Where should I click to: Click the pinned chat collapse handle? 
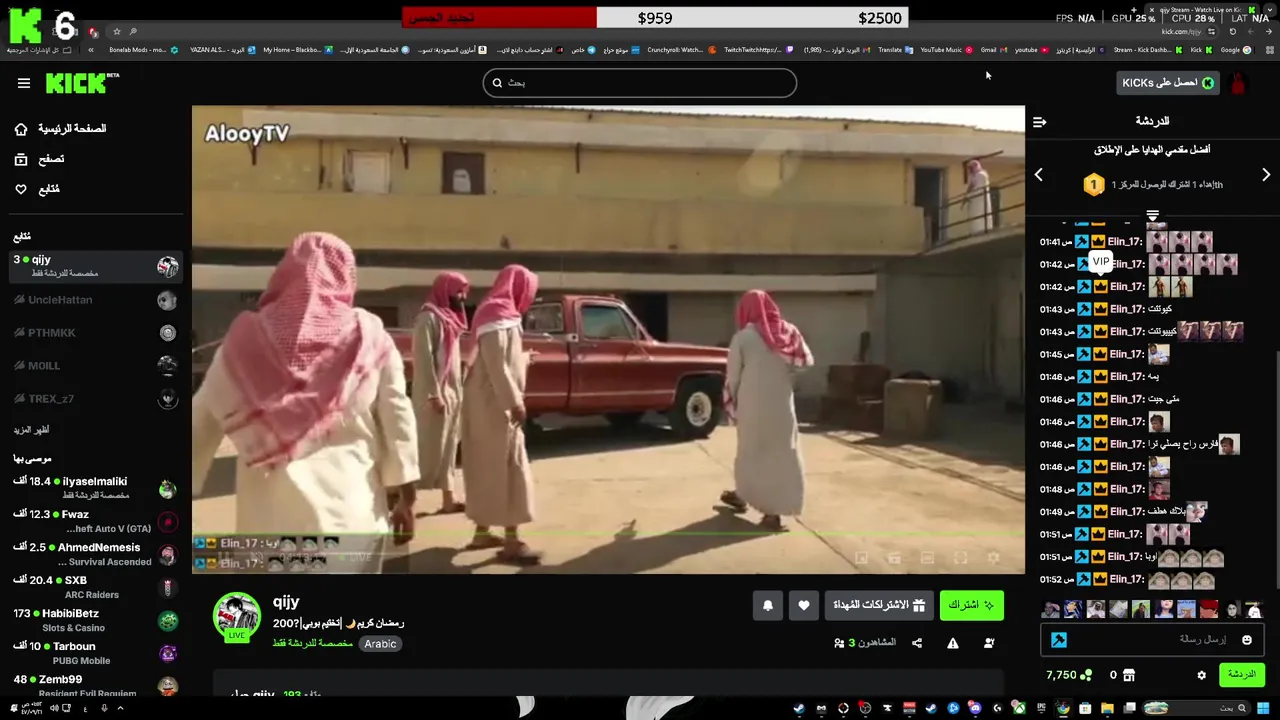[1152, 216]
